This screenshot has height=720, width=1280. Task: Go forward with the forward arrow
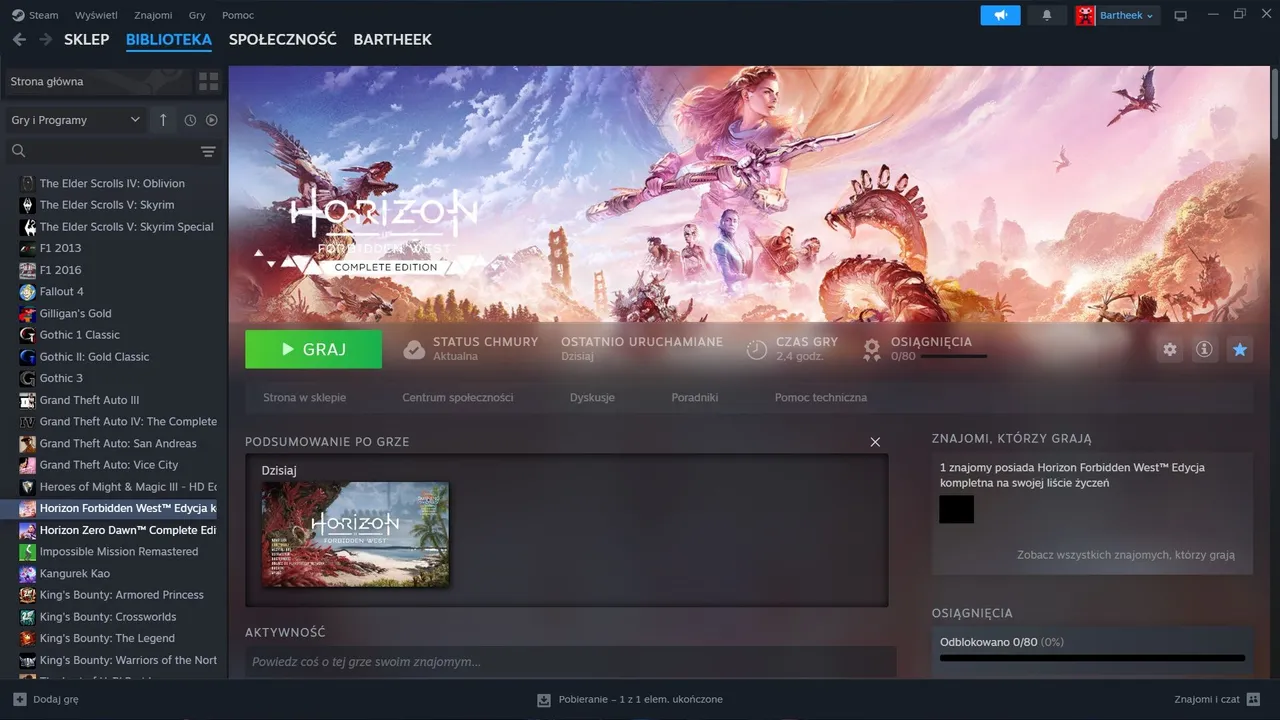45,39
